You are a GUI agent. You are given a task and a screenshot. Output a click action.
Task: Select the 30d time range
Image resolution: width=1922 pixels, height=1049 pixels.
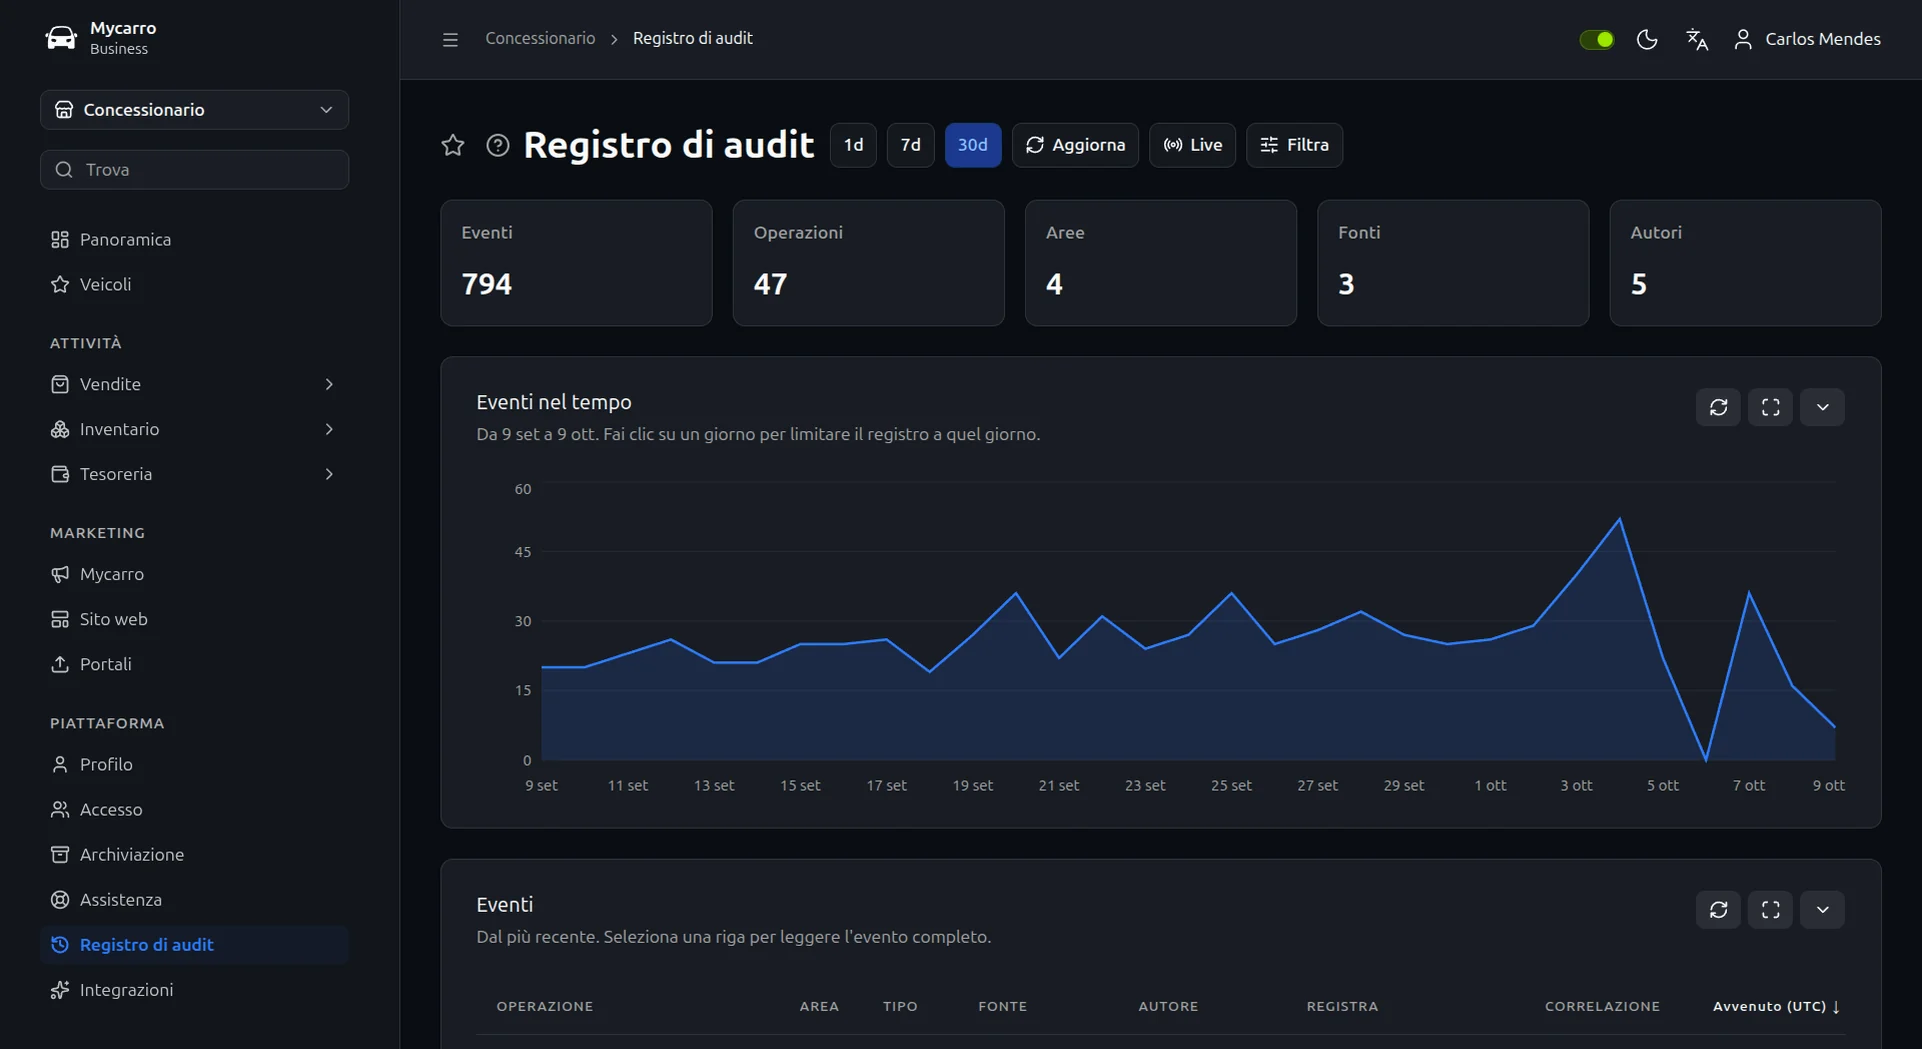[x=973, y=145]
